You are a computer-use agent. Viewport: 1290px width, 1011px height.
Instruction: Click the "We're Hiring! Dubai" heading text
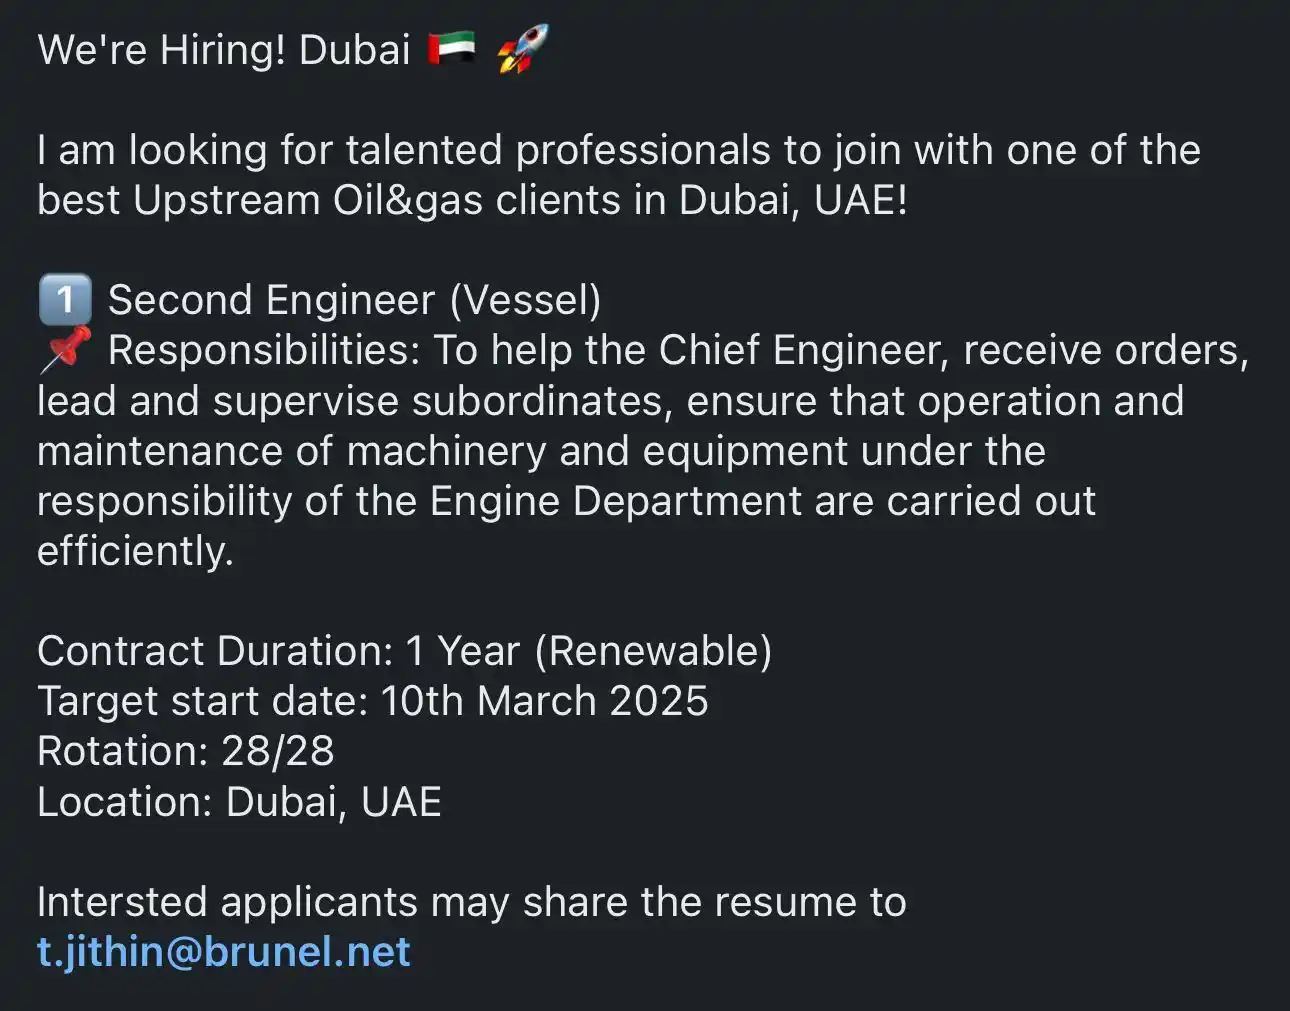click(224, 50)
